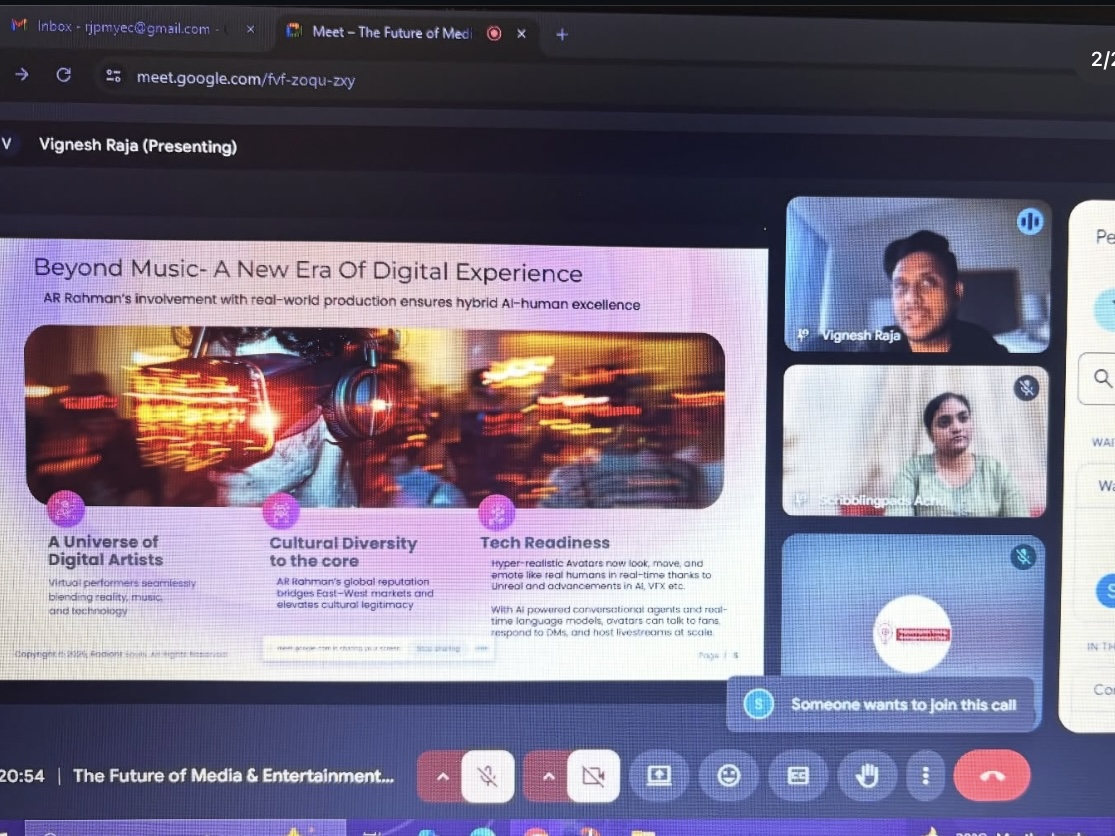This screenshot has width=1115, height=836.
Task: Click the site info icon in address bar
Action: (113, 76)
